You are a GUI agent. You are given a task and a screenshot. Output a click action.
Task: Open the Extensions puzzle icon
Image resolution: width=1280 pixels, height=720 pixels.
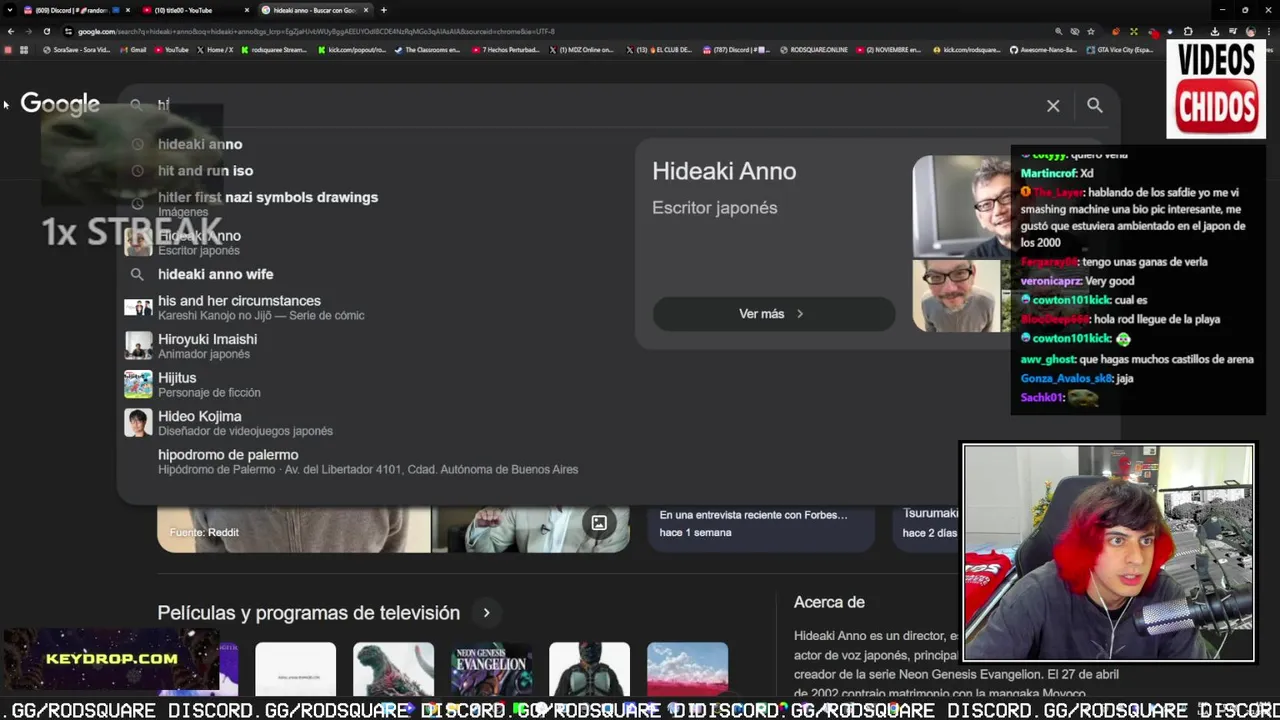[x=1188, y=31]
